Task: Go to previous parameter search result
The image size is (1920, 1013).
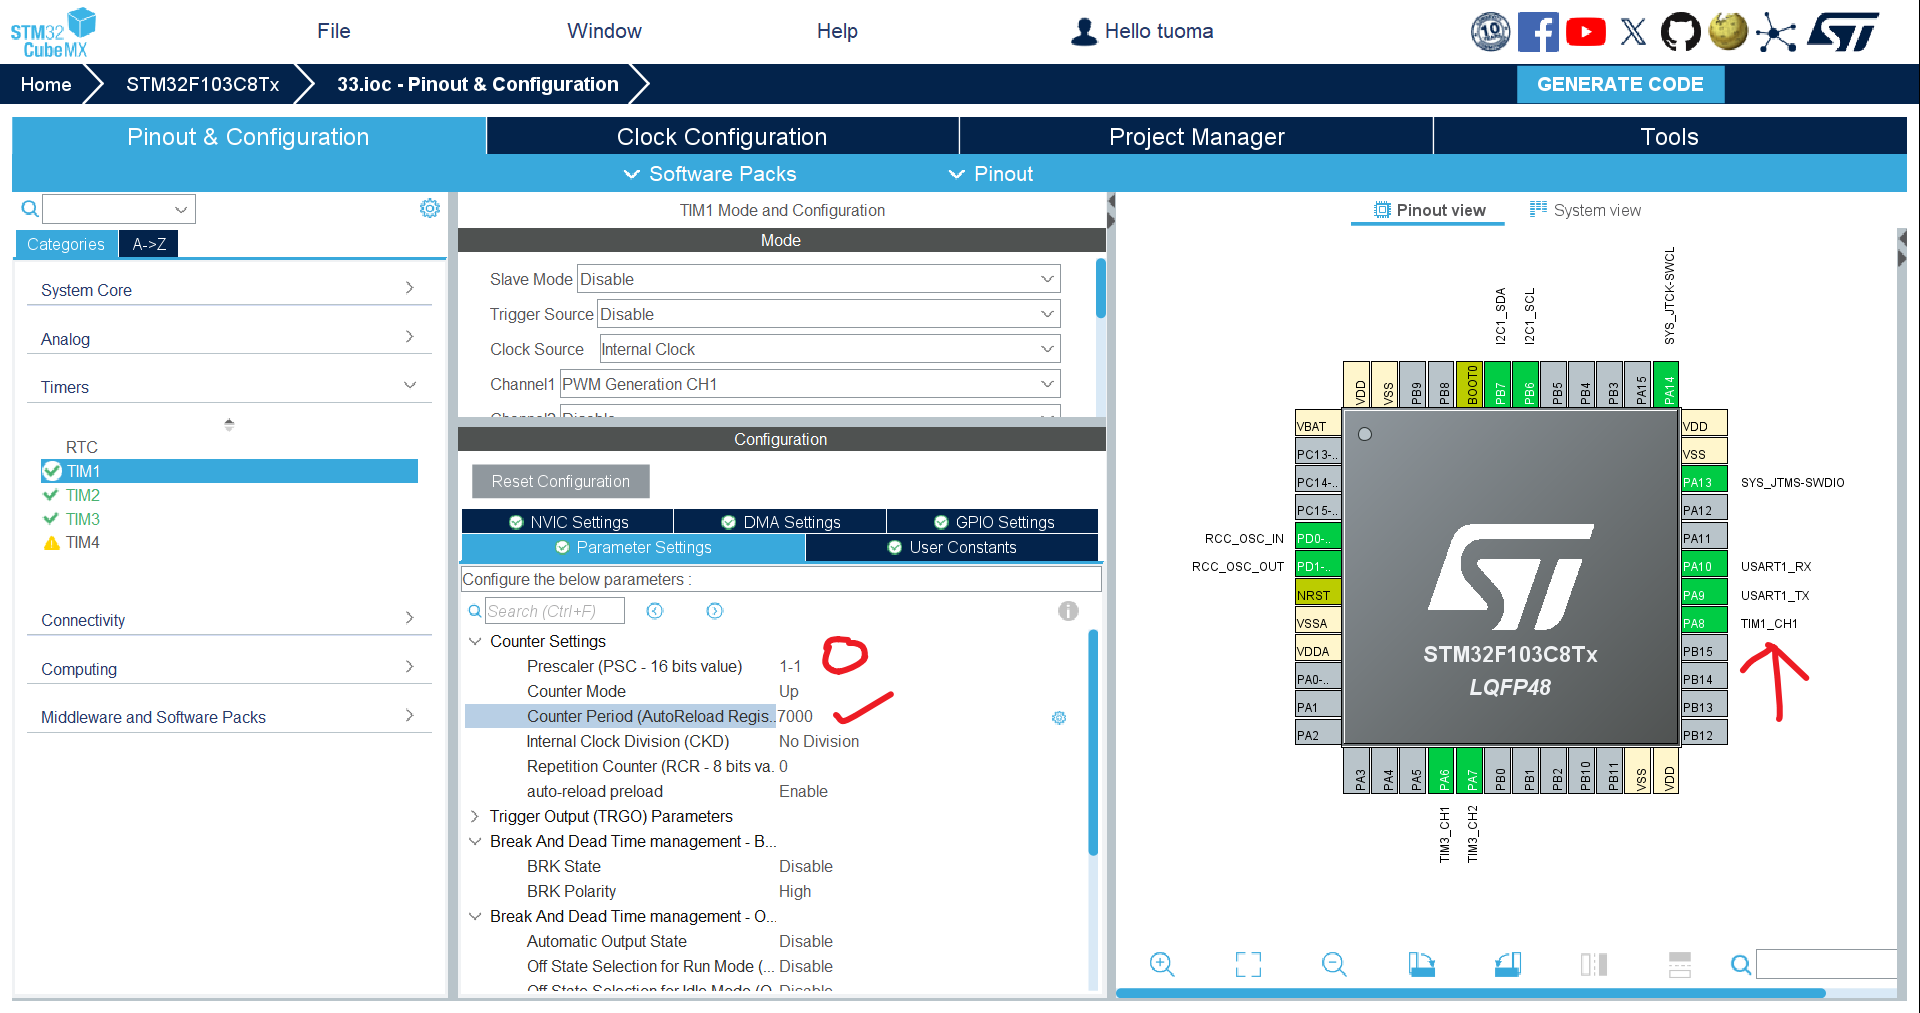Action: [x=655, y=611]
